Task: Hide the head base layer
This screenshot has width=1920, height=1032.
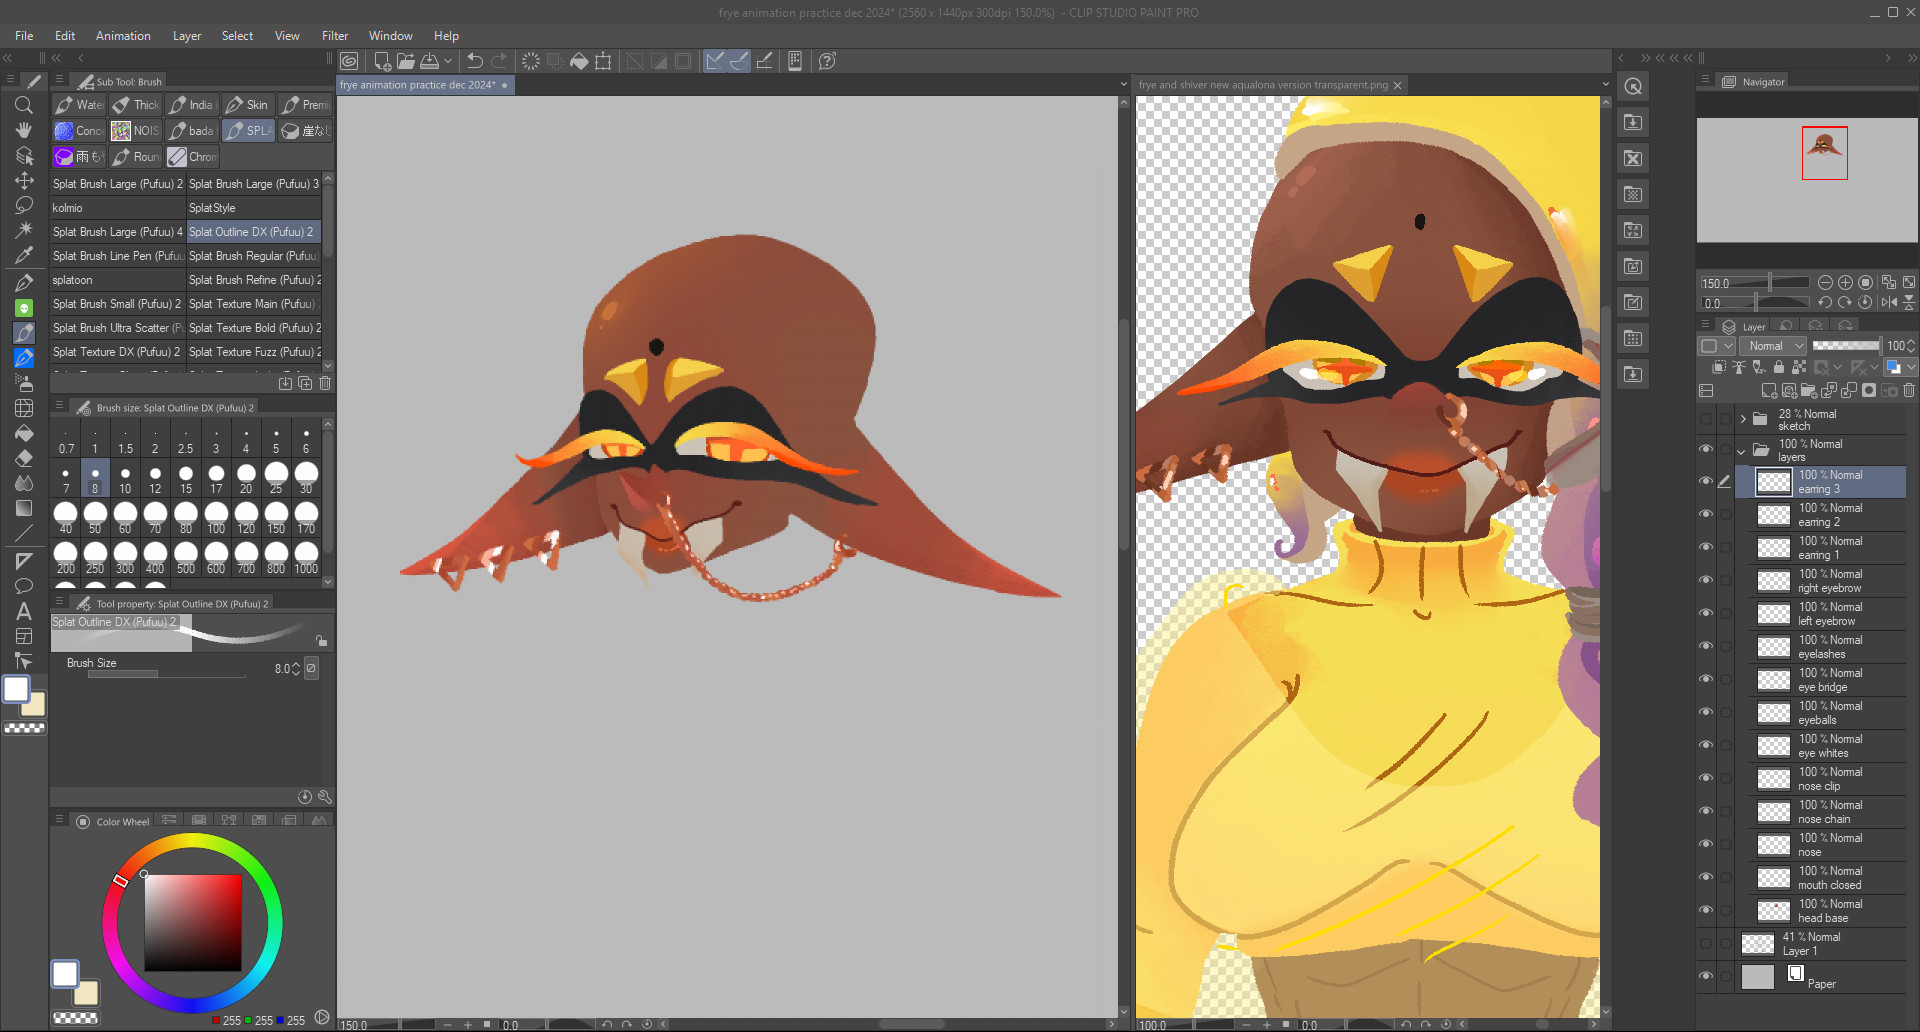Action: 1706,910
